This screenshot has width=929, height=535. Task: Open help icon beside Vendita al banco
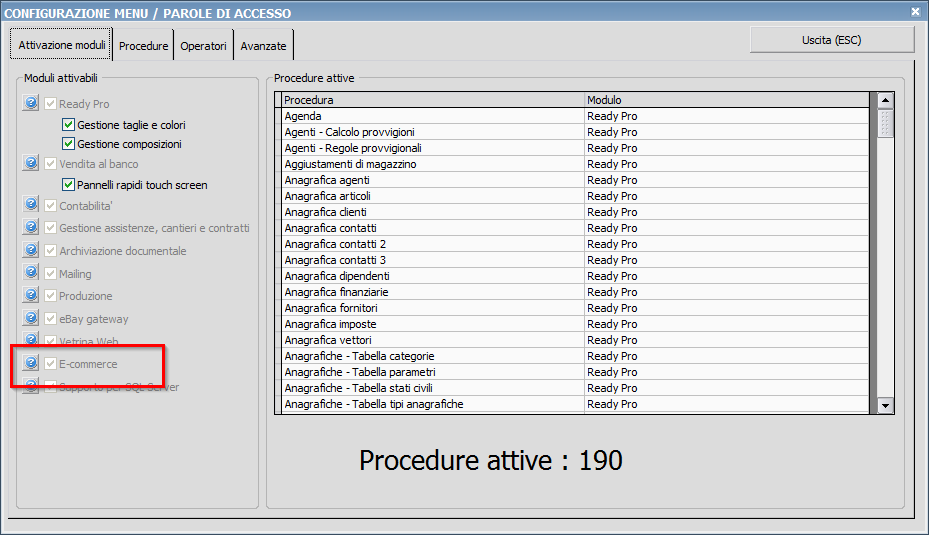(31, 162)
